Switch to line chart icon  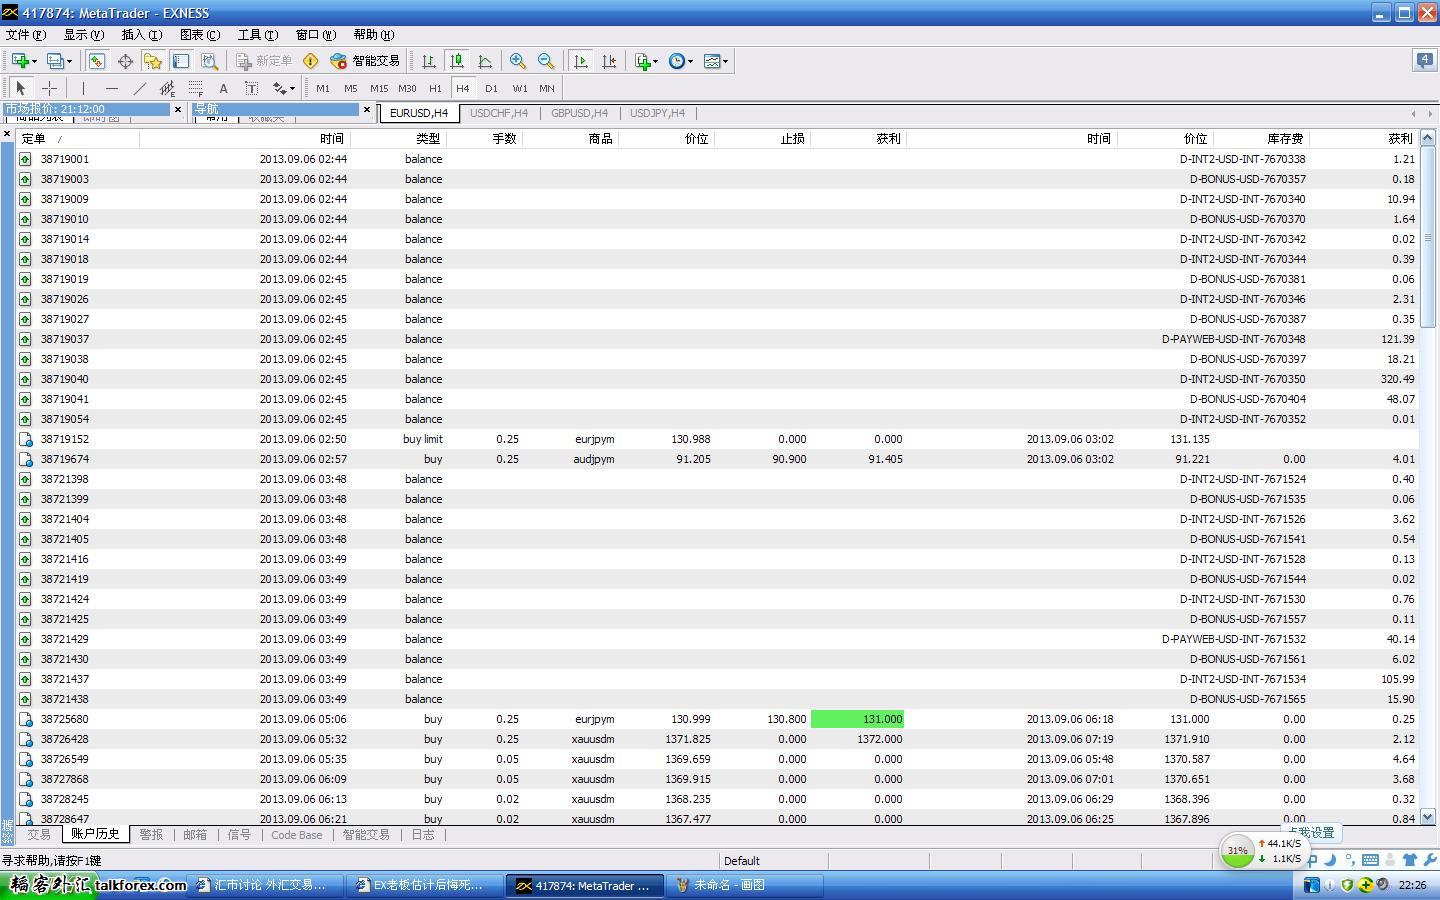point(485,61)
